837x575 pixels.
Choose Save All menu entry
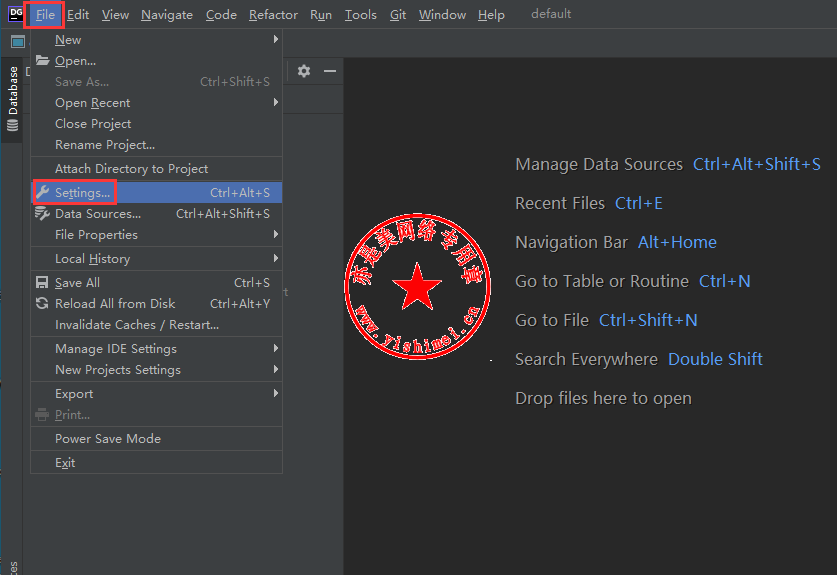click(156, 282)
